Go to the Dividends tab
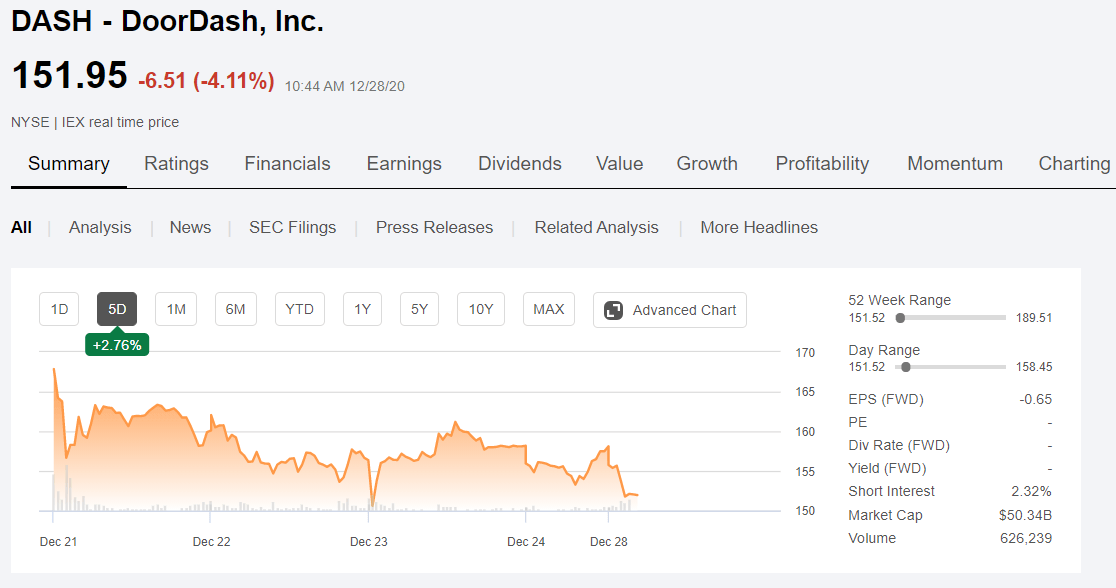 tap(520, 164)
